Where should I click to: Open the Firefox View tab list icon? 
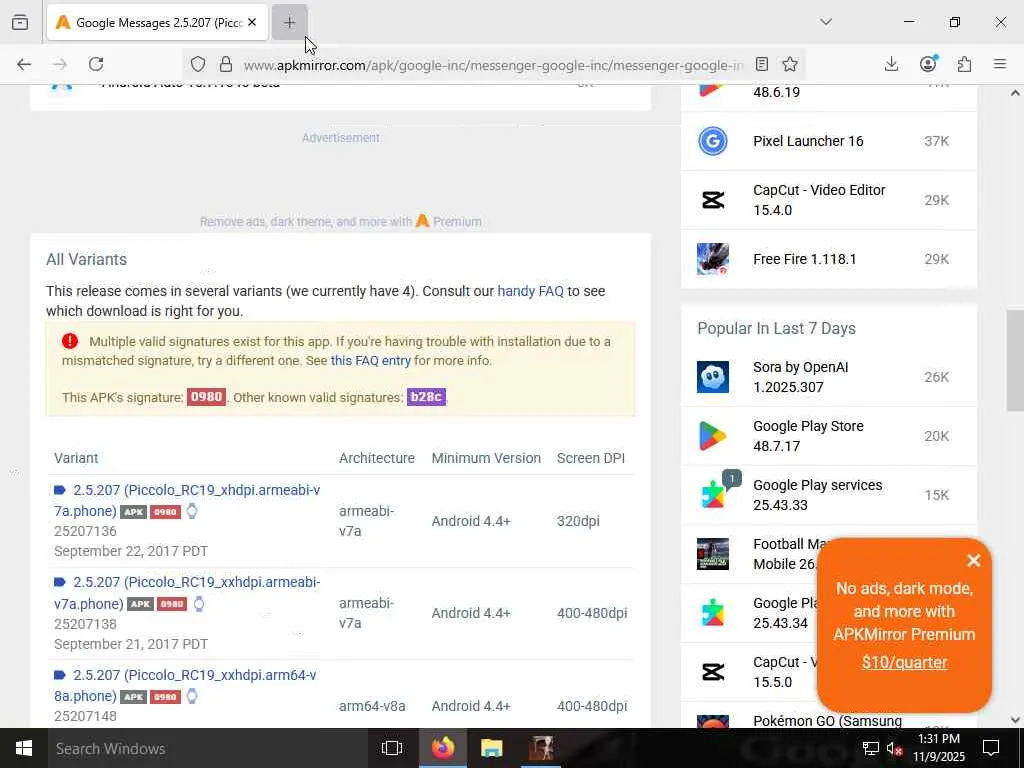pos(20,22)
